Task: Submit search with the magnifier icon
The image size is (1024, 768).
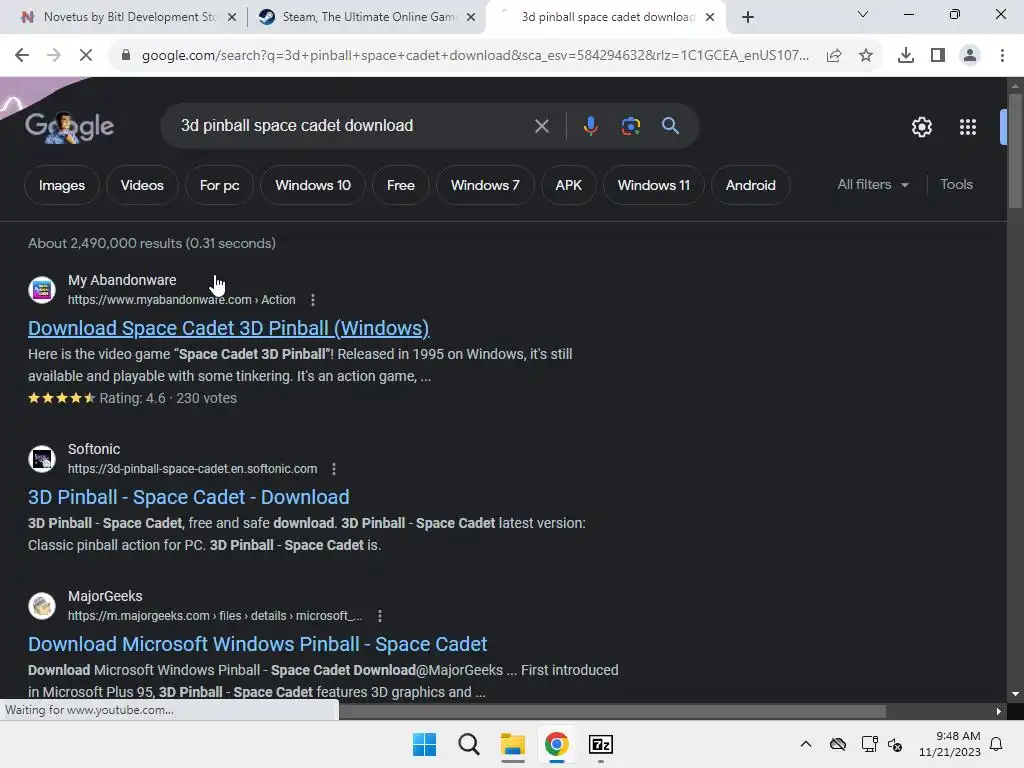Action: click(x=671, y=125)
